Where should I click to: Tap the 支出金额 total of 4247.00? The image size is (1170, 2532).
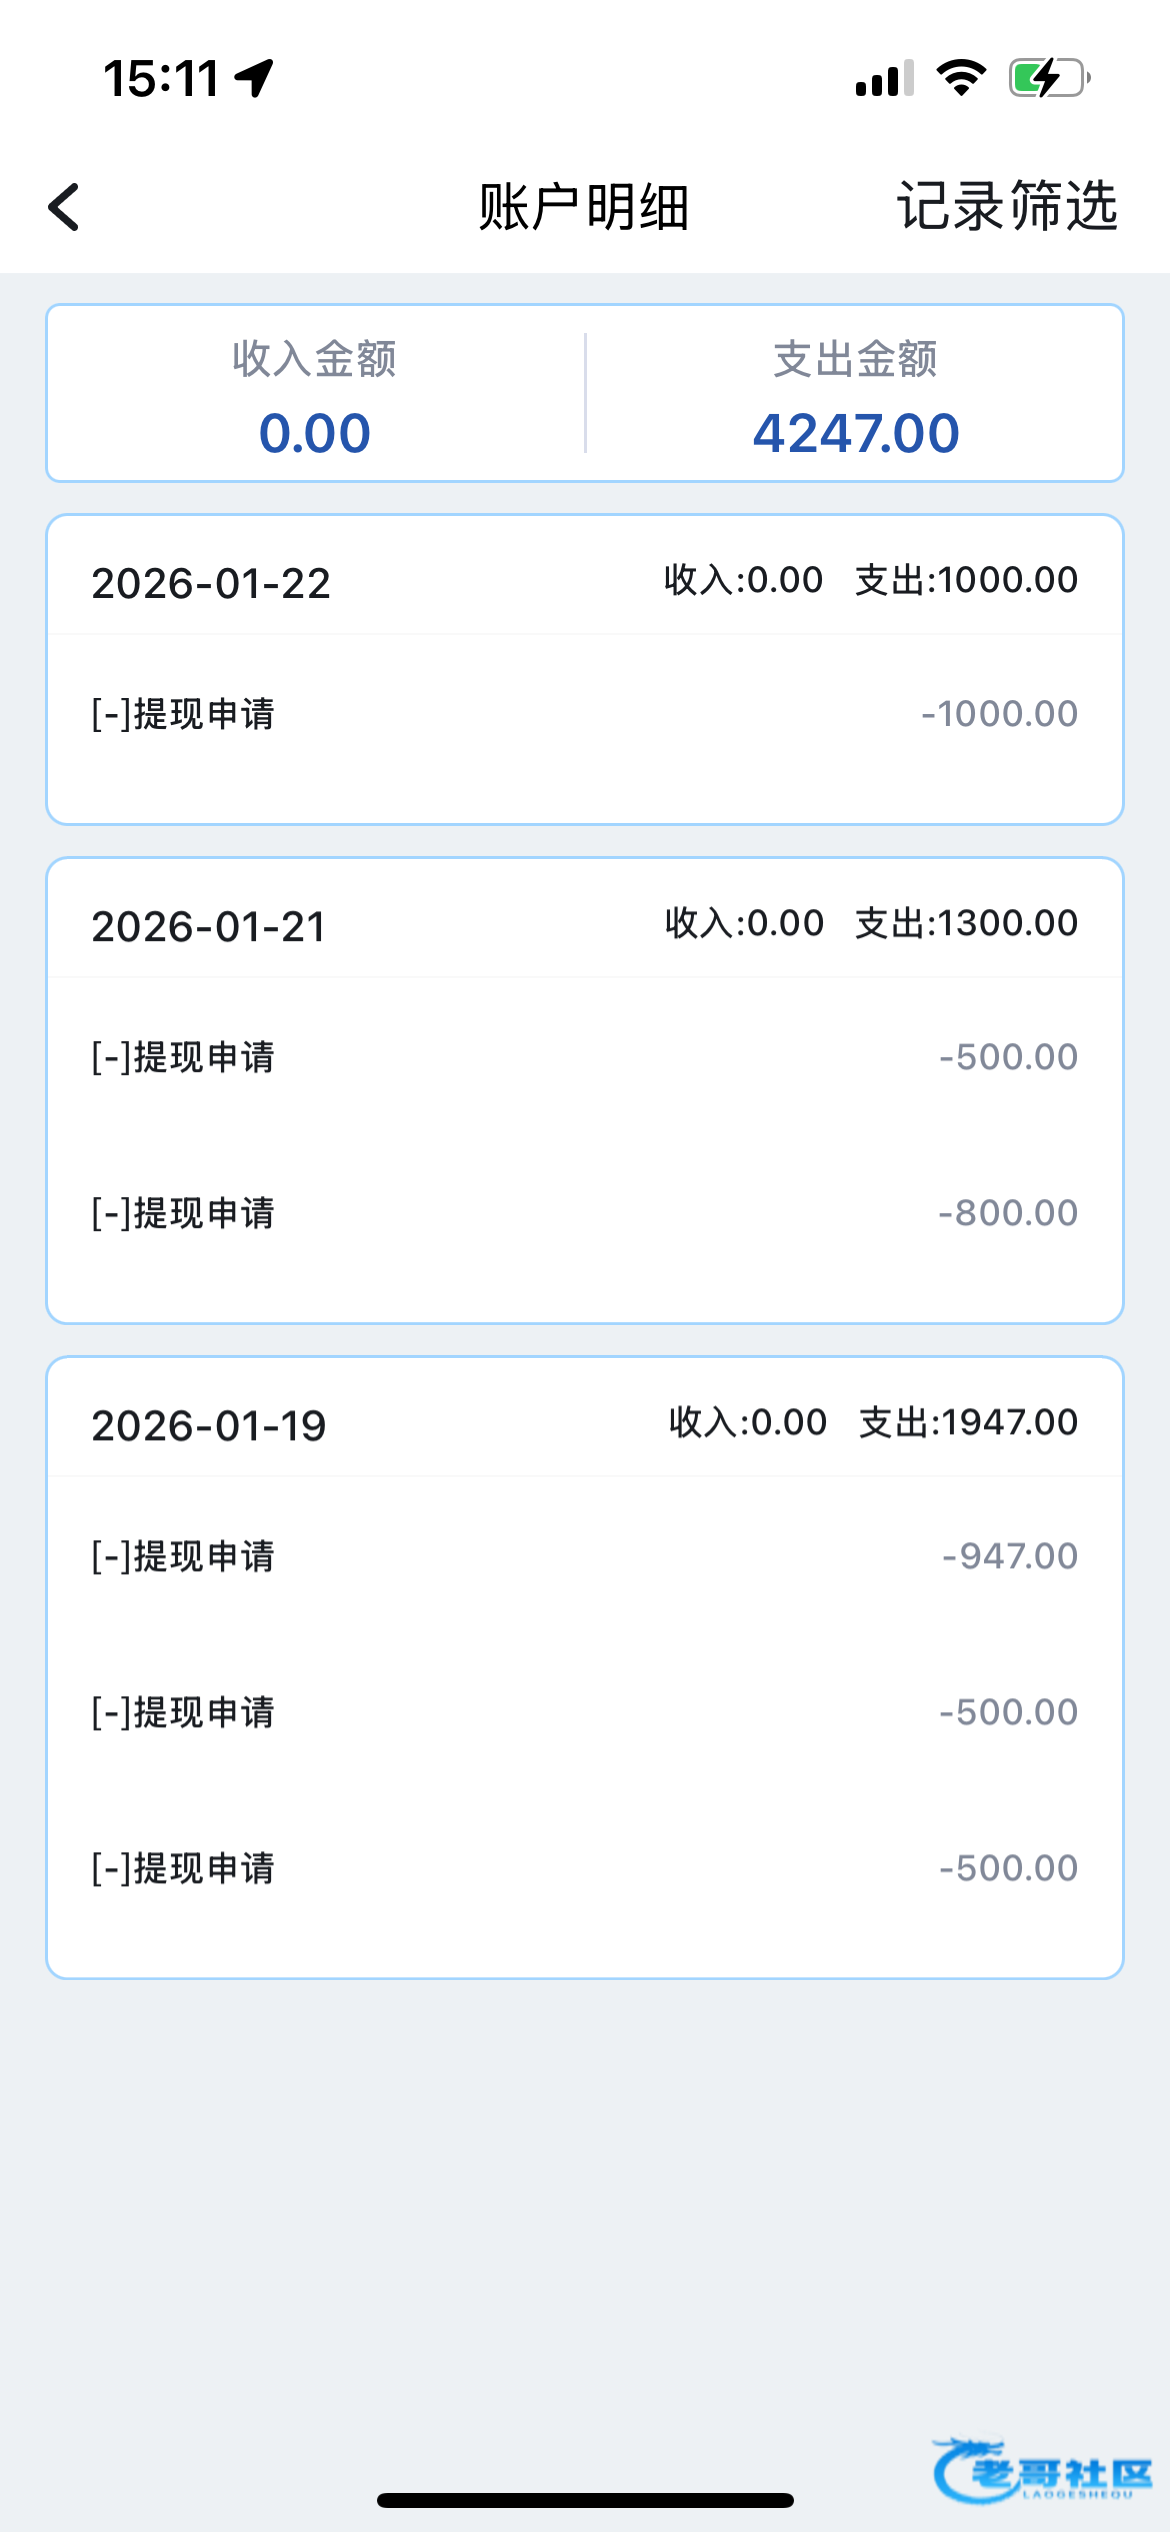[x=855, y=433]
